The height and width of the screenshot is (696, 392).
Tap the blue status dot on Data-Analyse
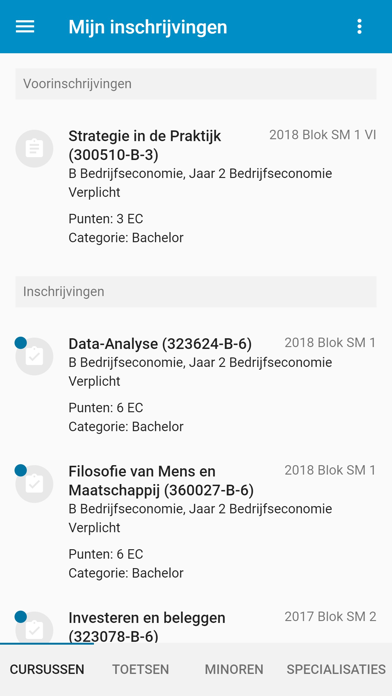click(20, 343)
